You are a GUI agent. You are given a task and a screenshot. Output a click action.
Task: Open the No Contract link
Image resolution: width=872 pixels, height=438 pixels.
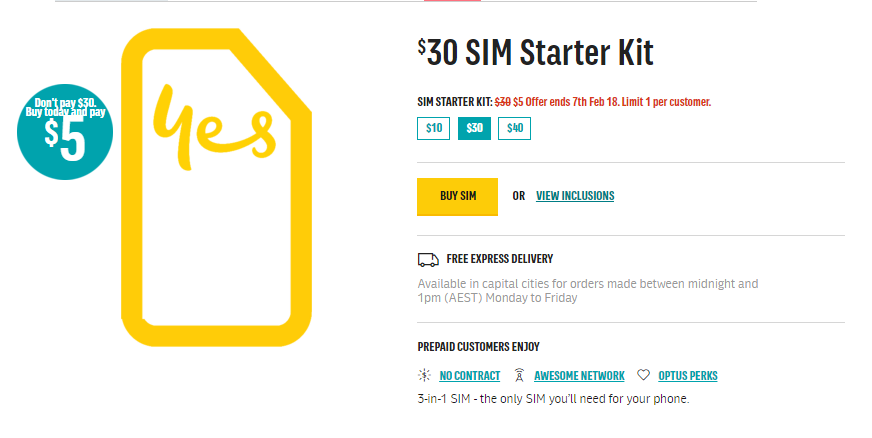tap(469, 376)
